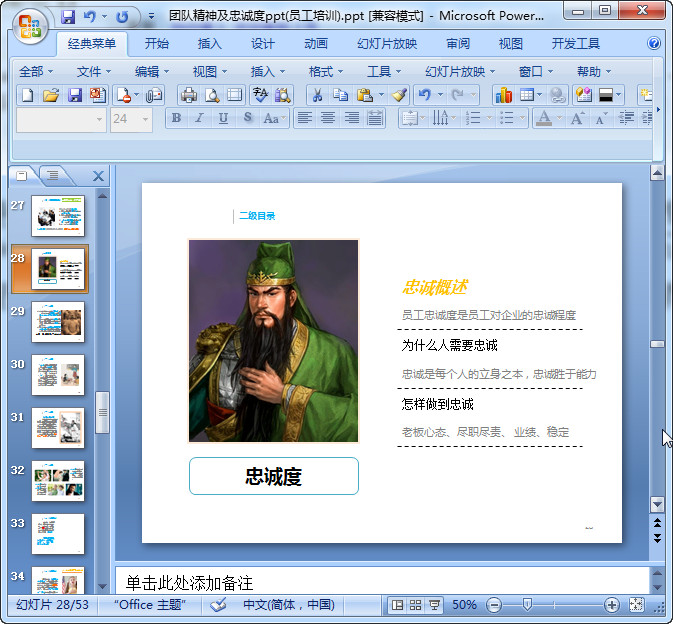This screenshot has width=673, height=624.
Task: Click the font color A icon
Action: click(x=544, y=118)
